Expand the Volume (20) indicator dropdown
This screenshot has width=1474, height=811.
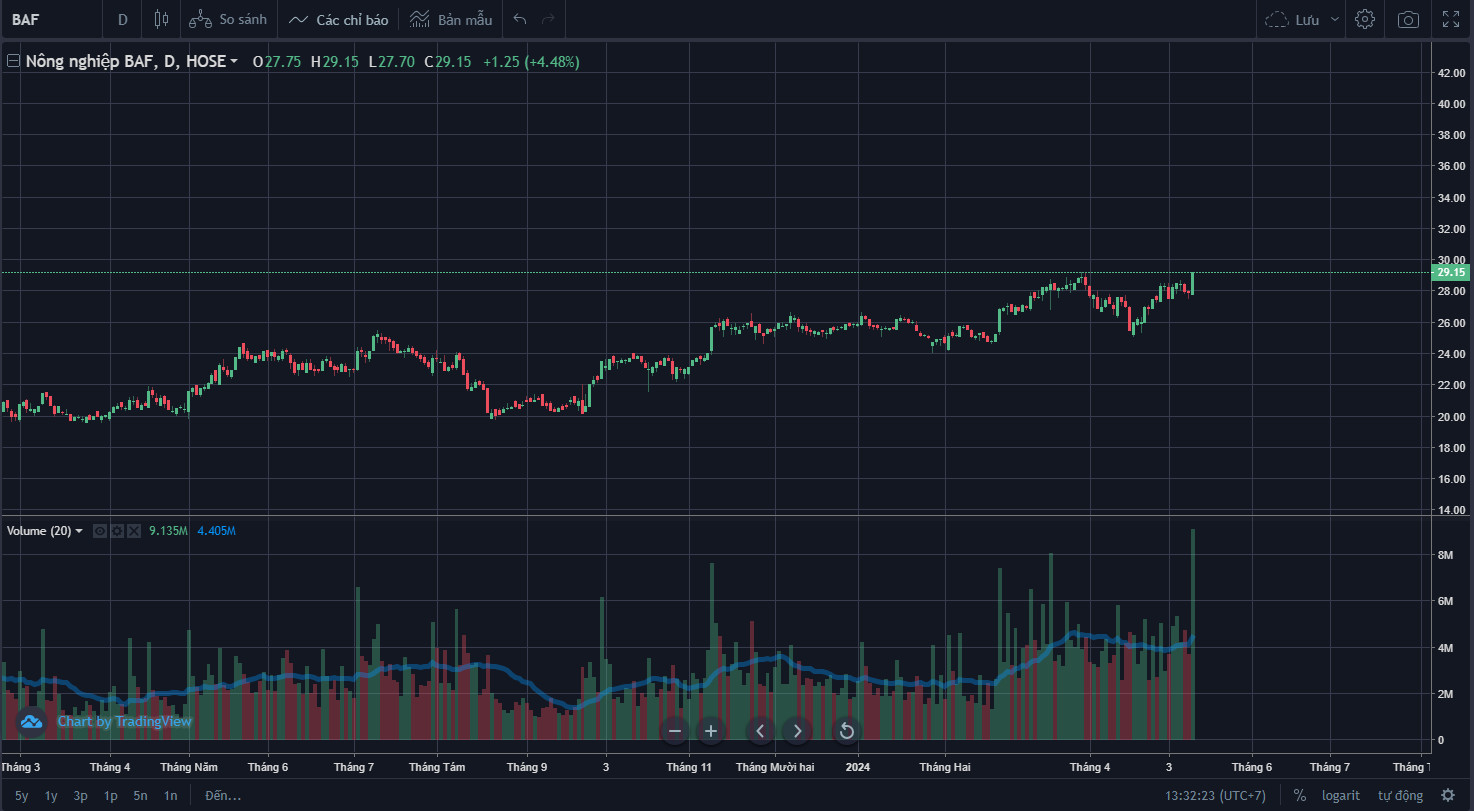(x=79, y=531)
